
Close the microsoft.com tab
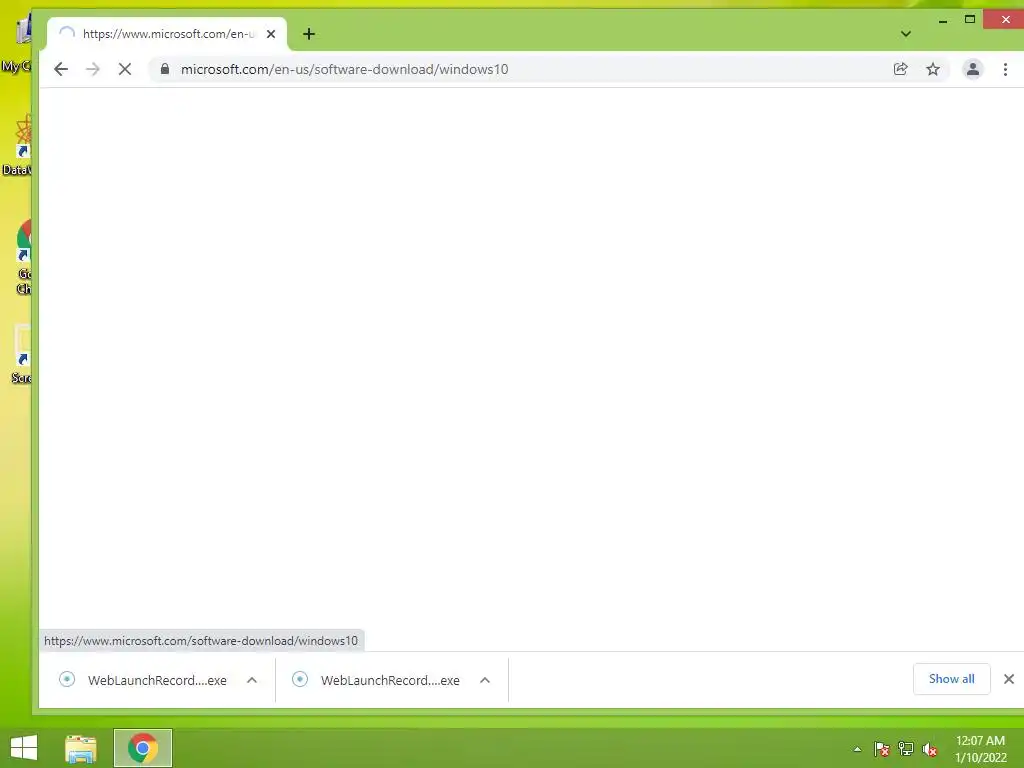(x=271, y=34)
